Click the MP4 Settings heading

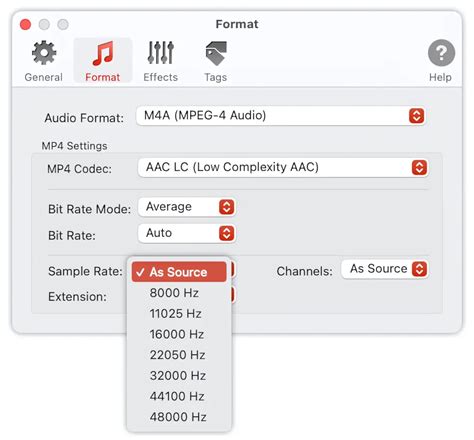click(74, 146)
